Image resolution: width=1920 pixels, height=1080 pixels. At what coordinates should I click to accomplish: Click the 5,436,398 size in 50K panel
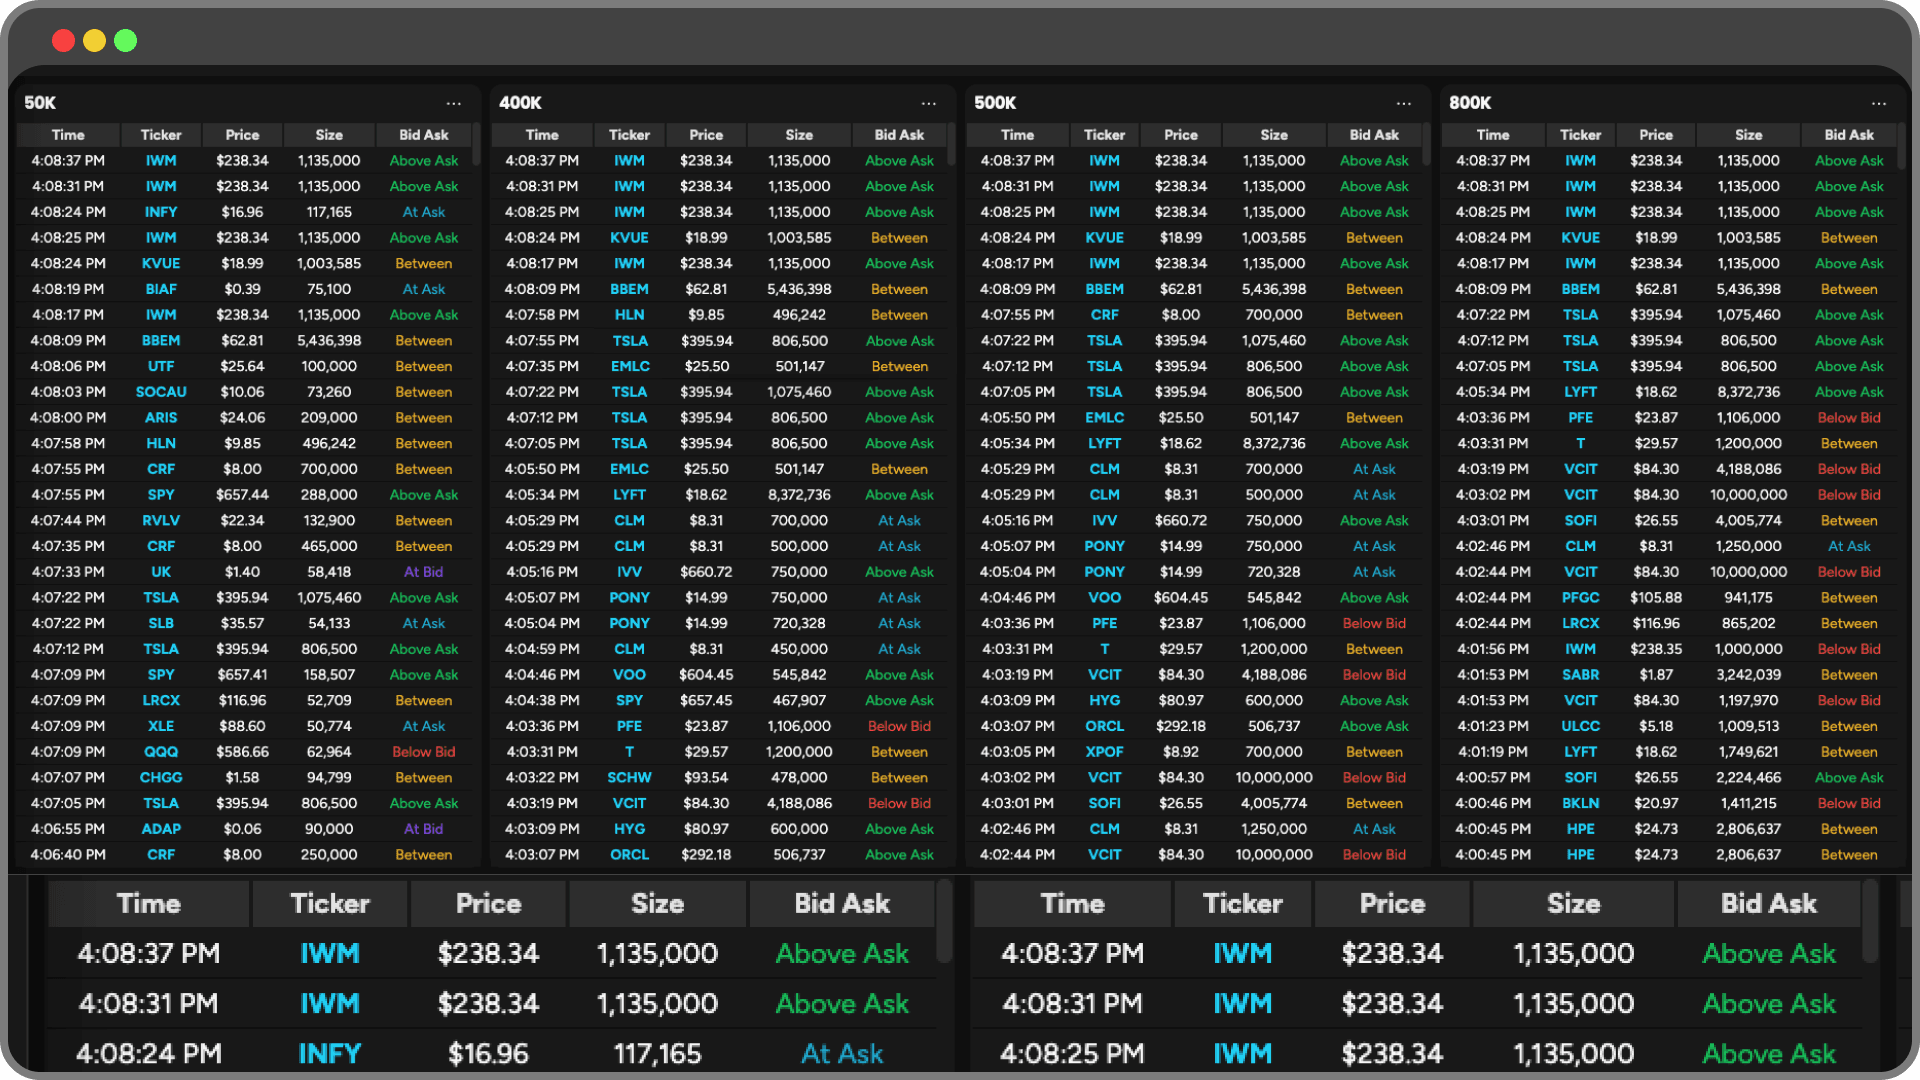coord(329,341)
